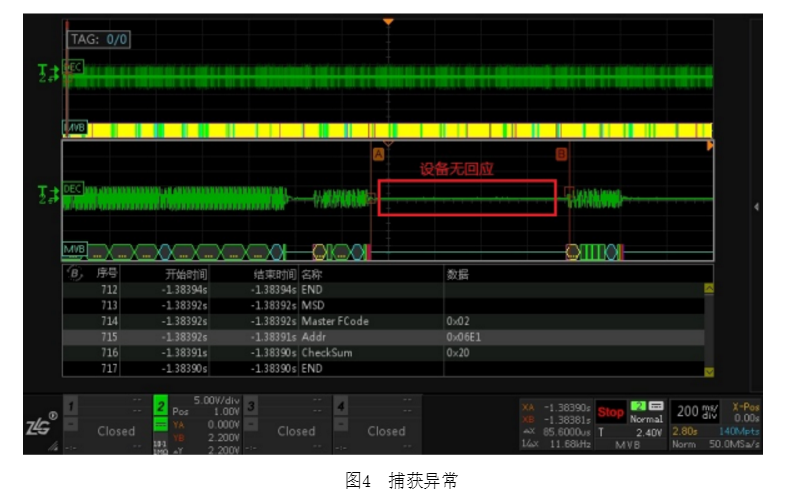Select the DEC label in the zoomed waveform window
The height and width of the screenshot is (498, 805).
[73, 188]
